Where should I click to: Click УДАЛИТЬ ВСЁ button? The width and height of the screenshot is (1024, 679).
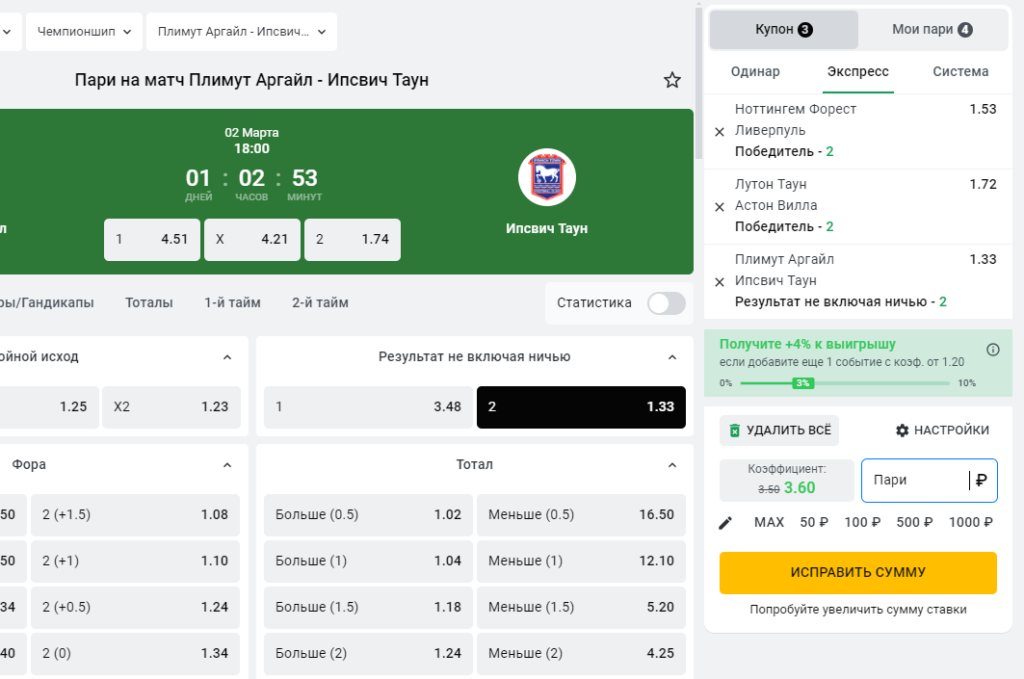click(779, 430)
